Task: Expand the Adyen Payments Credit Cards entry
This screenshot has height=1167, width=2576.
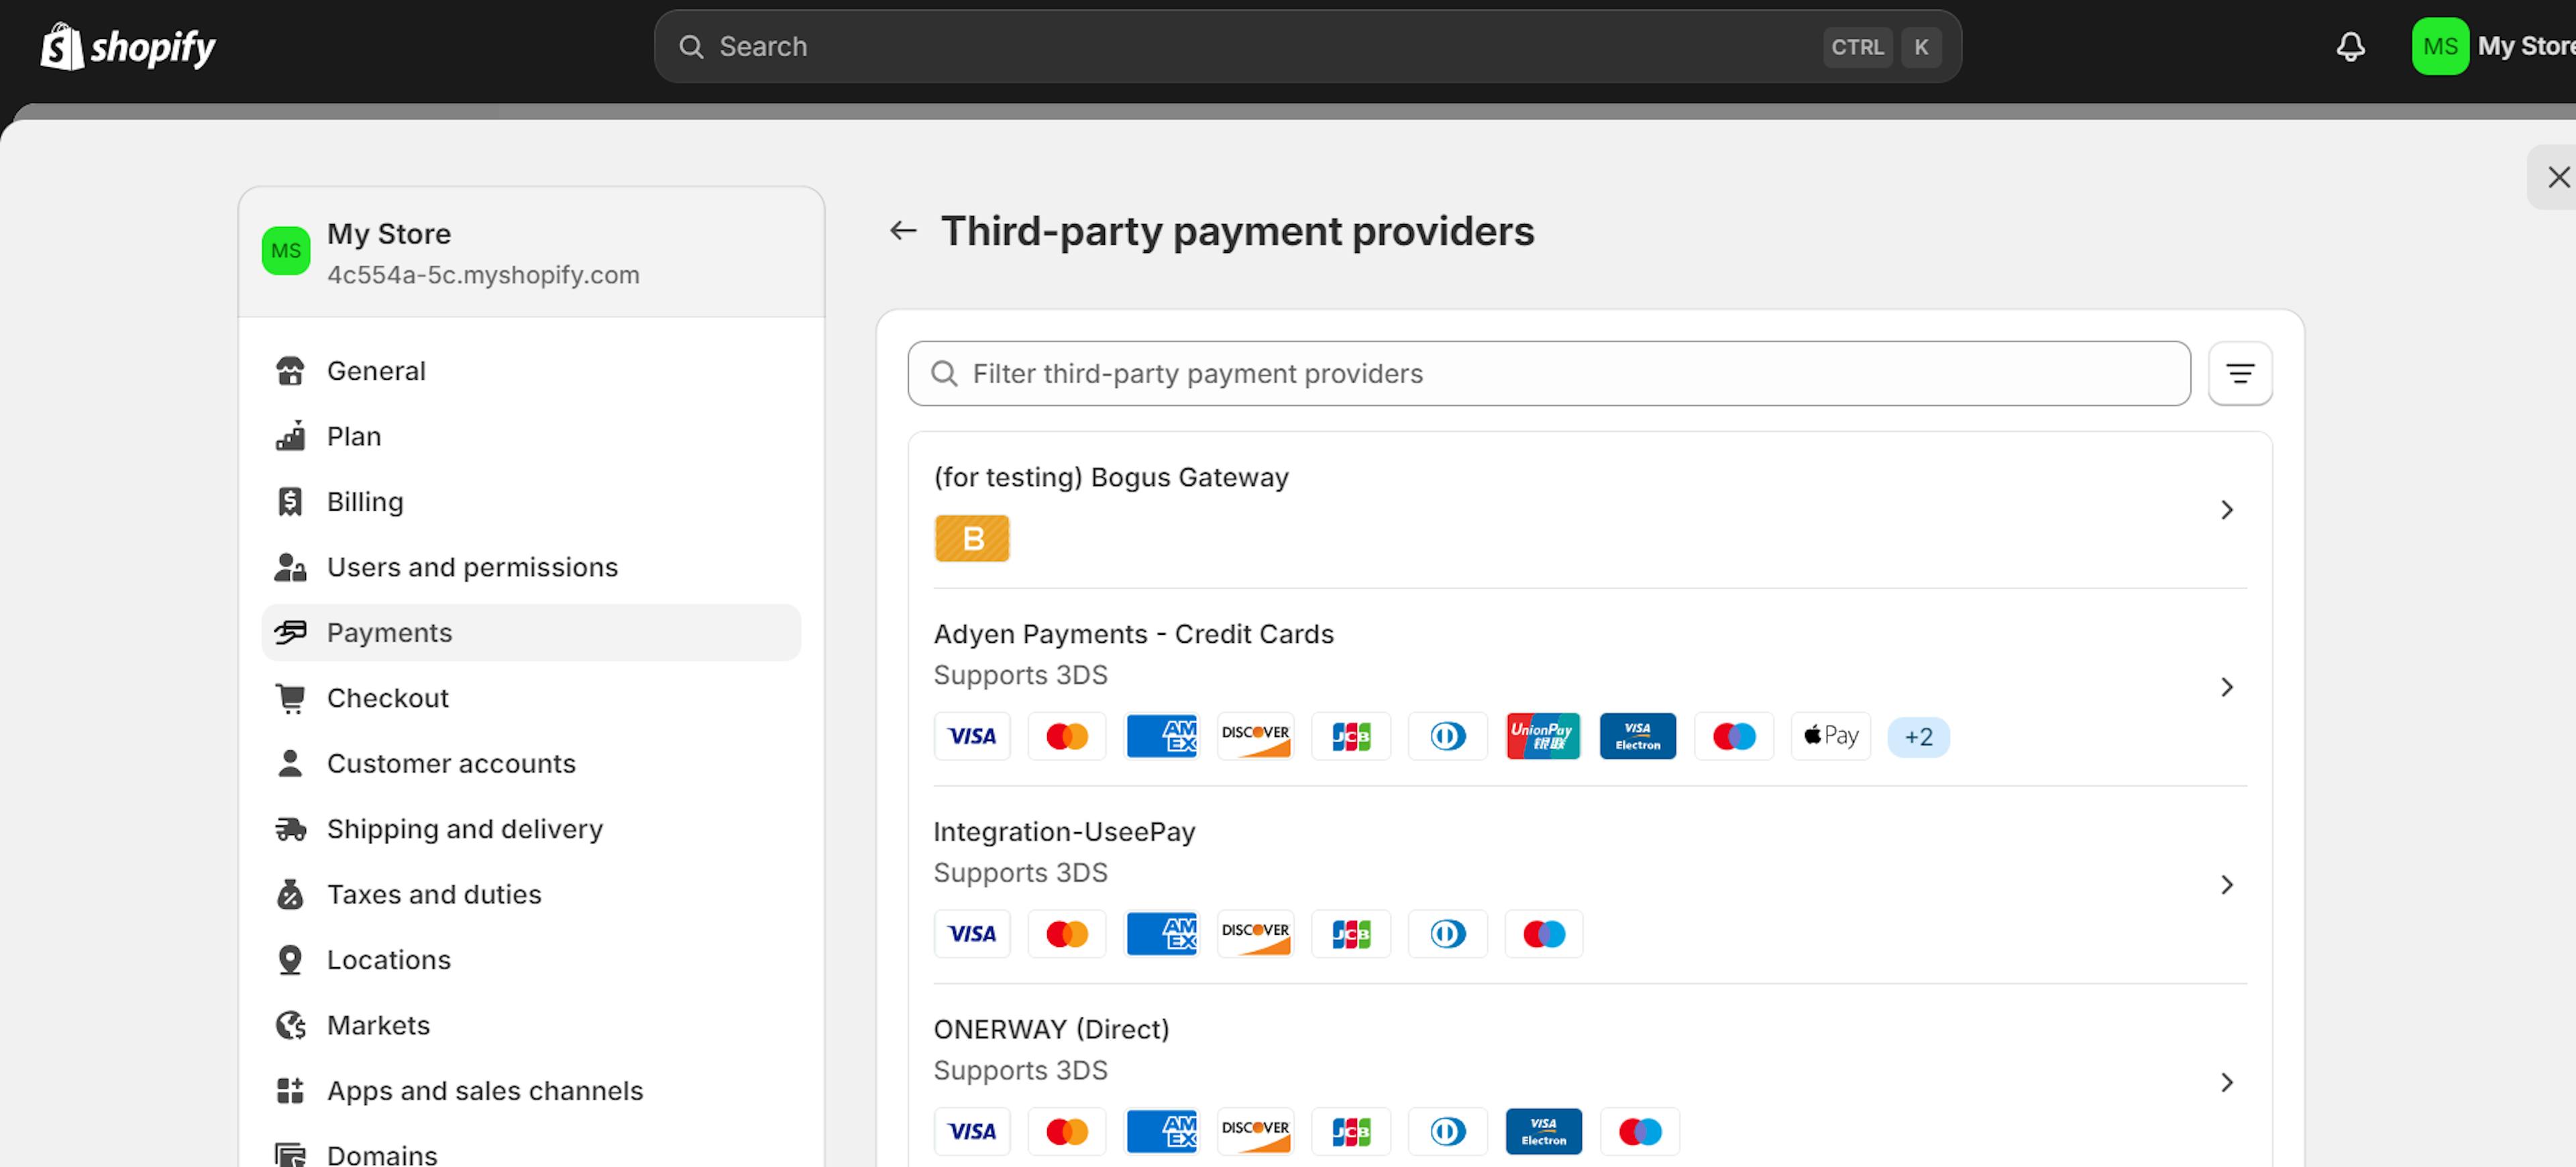Action: point(2229,687)
